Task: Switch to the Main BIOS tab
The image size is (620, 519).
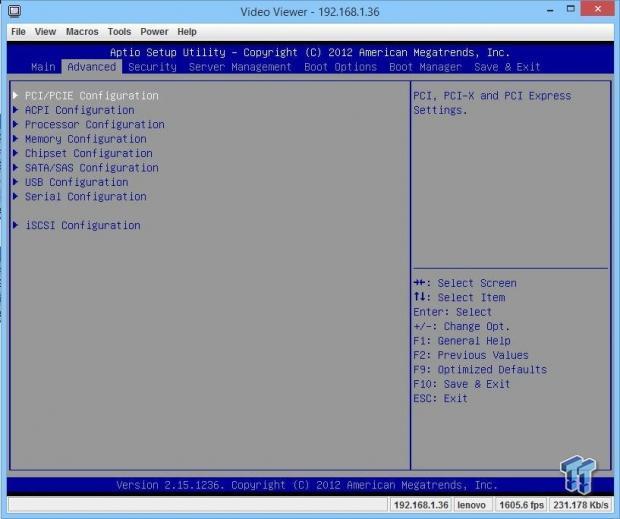Action: (43, 67)
